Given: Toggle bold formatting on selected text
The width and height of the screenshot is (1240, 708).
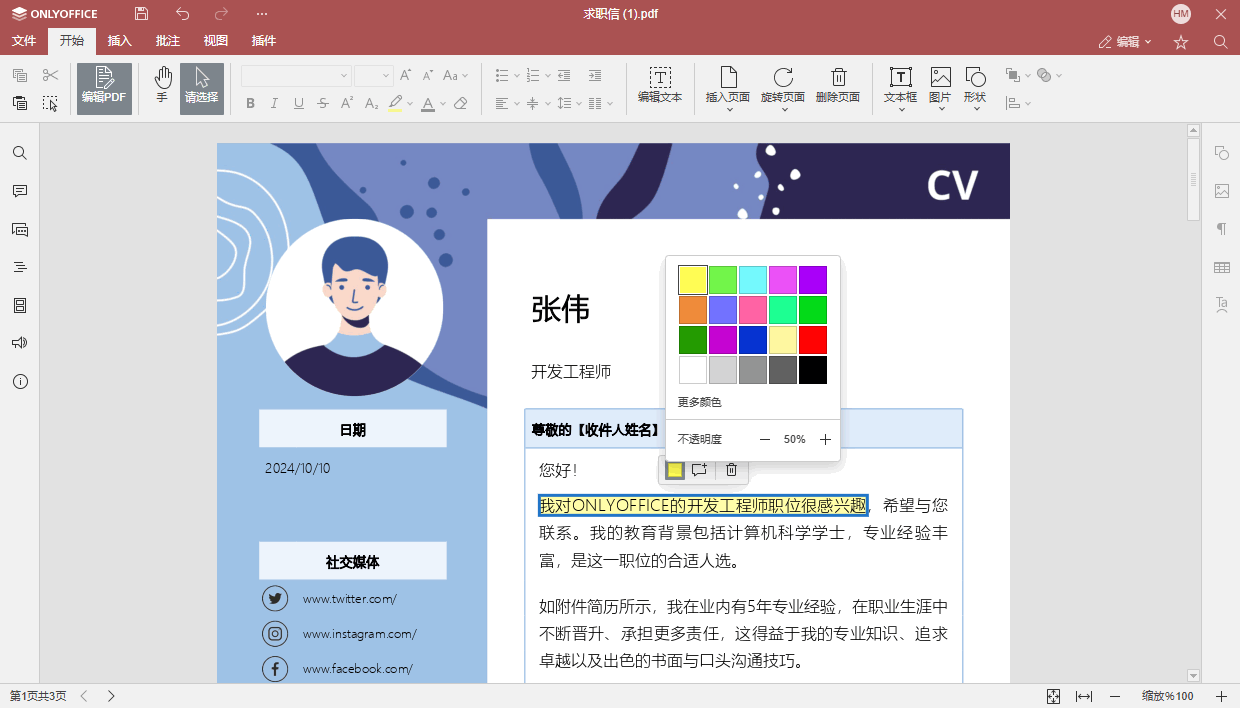Looking at the screenshot, I should 250,103.
